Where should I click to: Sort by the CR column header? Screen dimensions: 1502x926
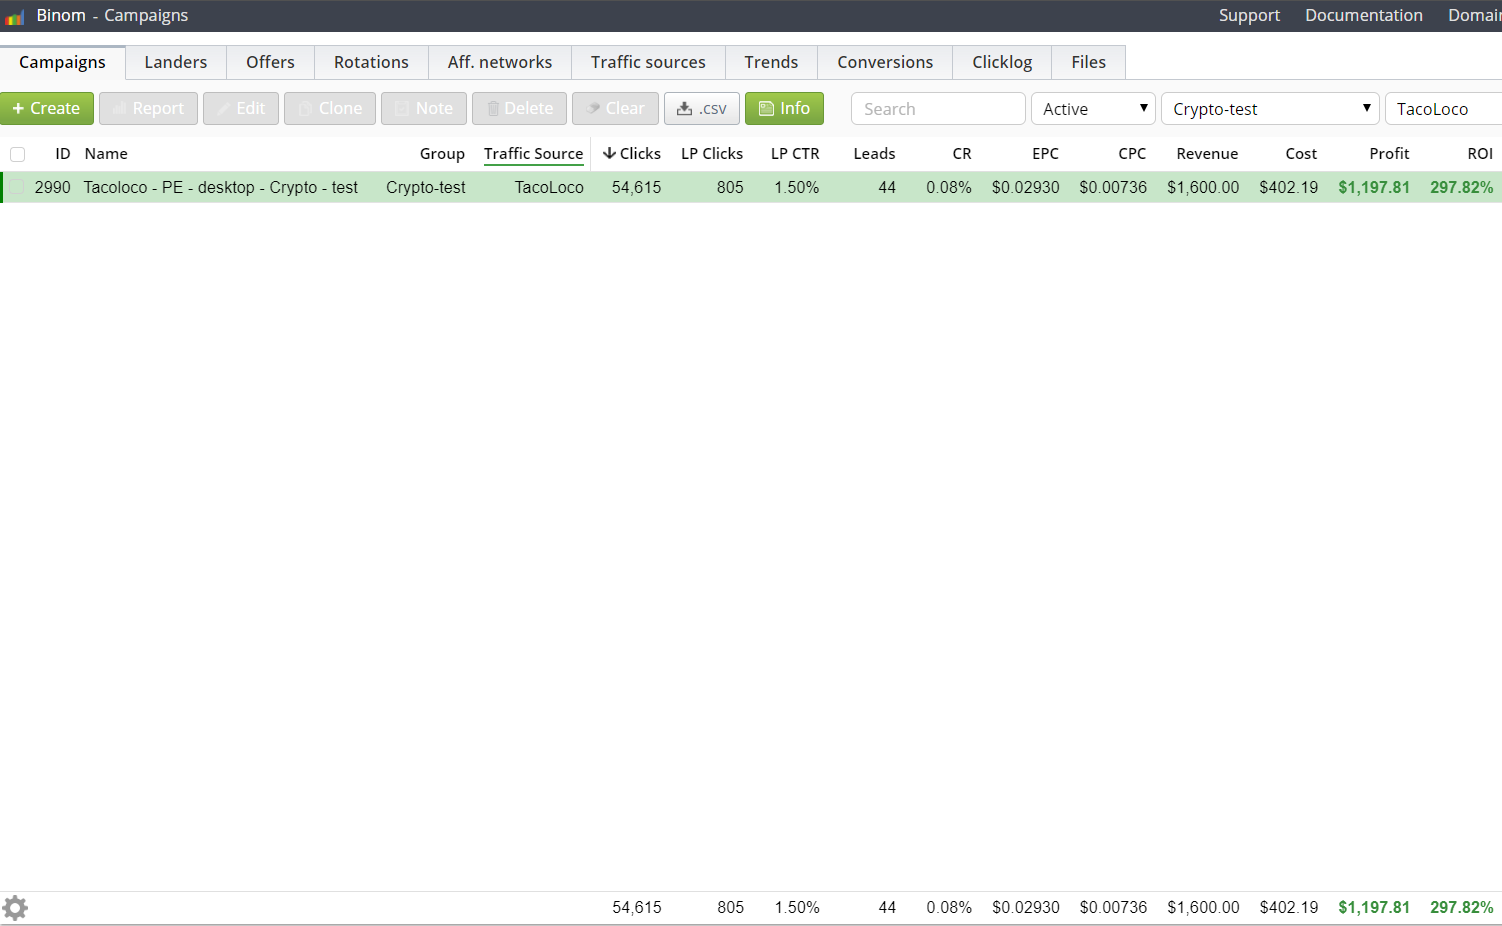[x=962, y=154]
